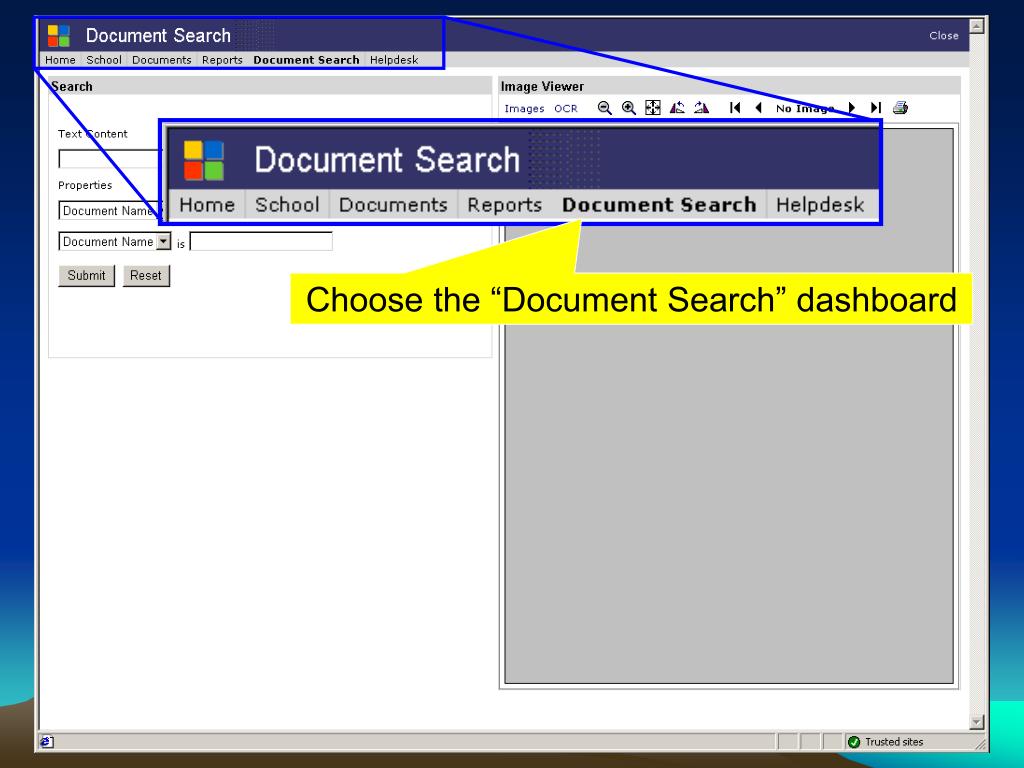This screenshot has width=1024, height=768.
Task: Print the image using the printer icon
Action: (x=901, y=108)
